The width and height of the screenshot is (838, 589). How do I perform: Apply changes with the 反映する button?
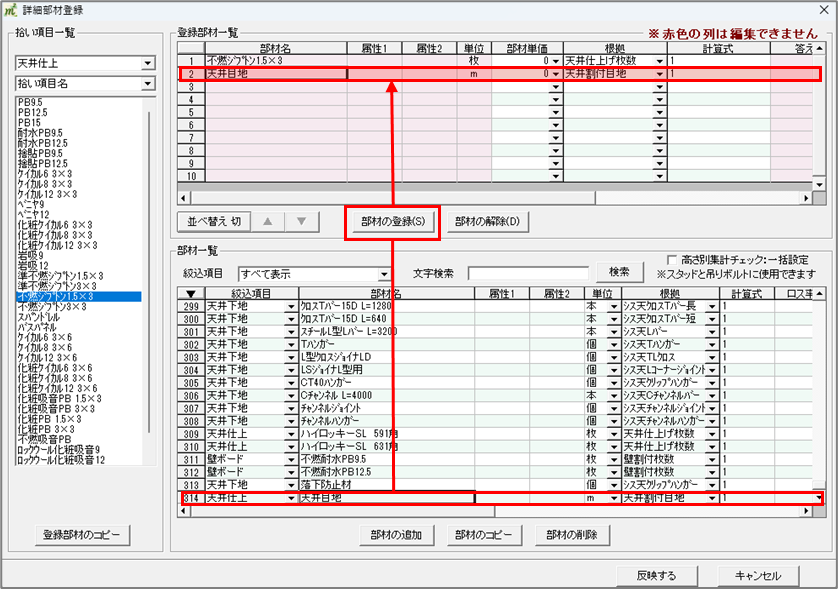655,575
